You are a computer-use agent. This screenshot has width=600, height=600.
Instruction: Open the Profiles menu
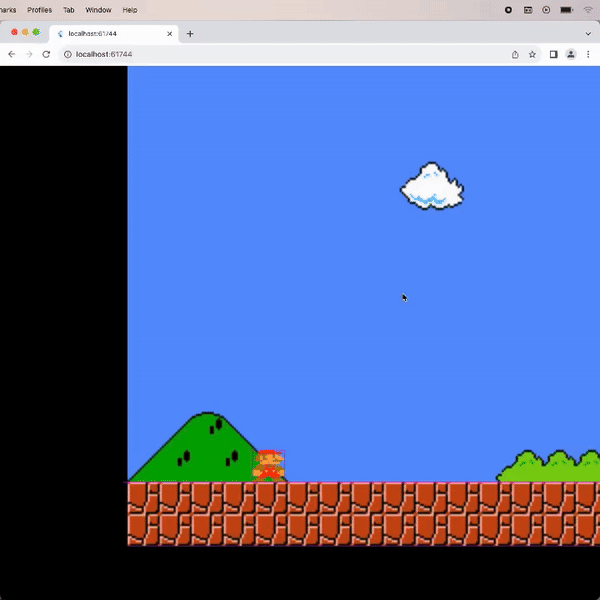(39, 9)
